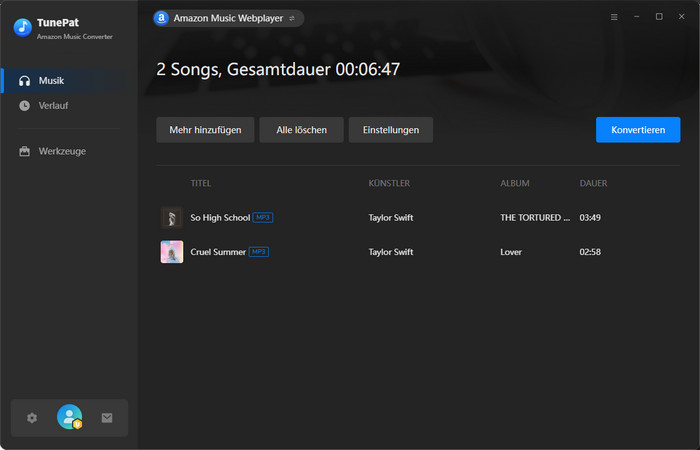Click the MP3 format badge on Cruel Summer

(x=258, y=252)
